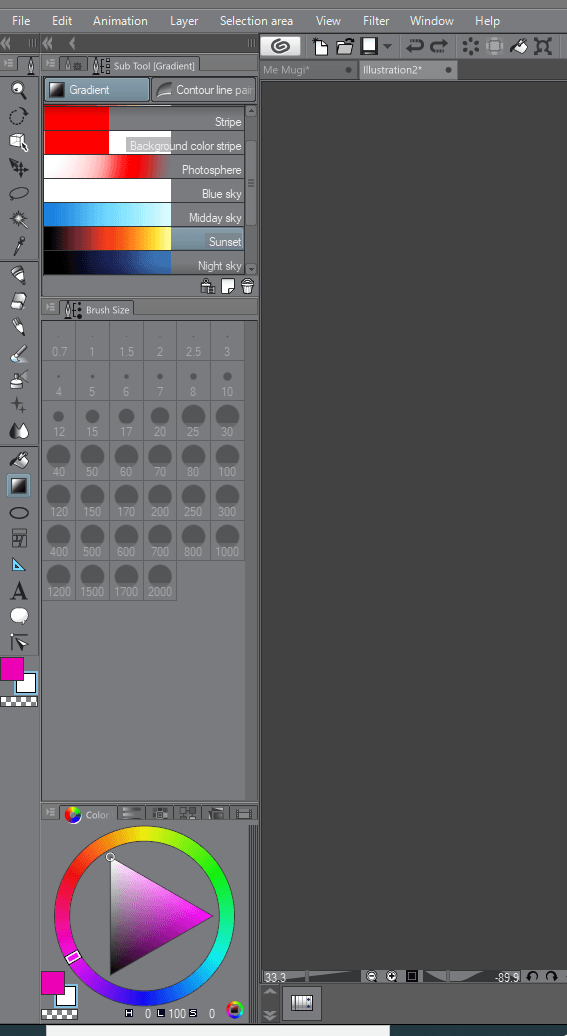Viewport: 567px width, 1036px height.
Task: Select the Frame border tool
Action: click(x=19, y=538)
